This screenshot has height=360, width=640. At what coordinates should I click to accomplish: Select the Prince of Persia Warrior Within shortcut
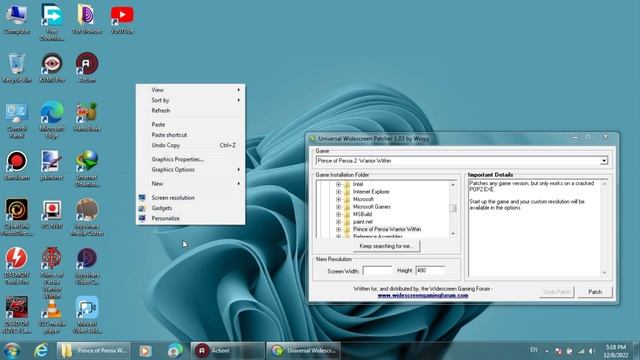[52, 273]
